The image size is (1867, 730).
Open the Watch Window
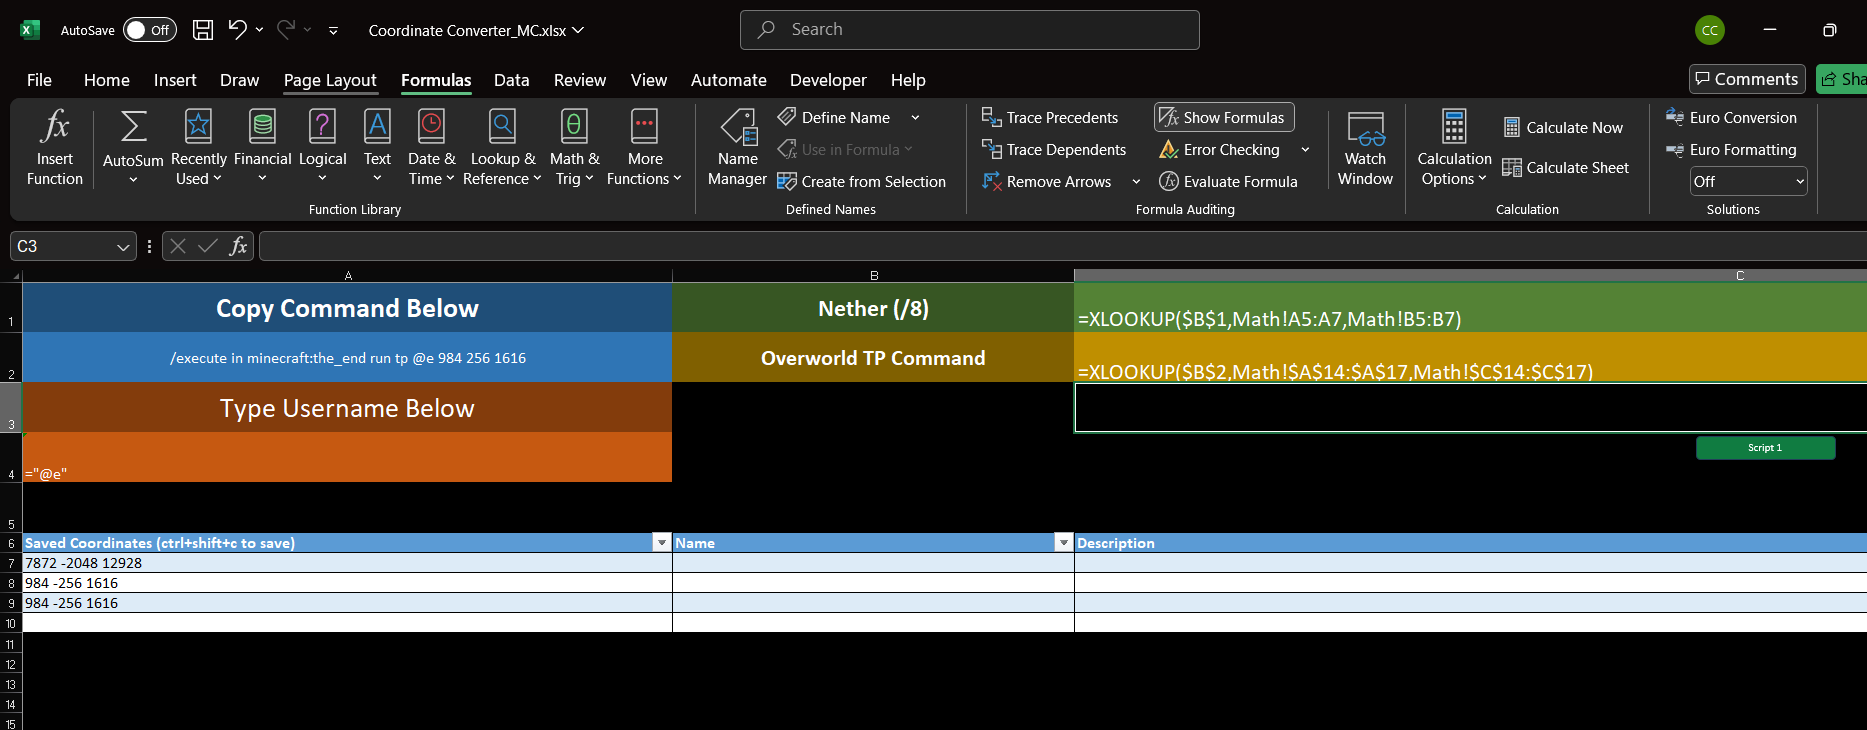tap(1365, 148)
